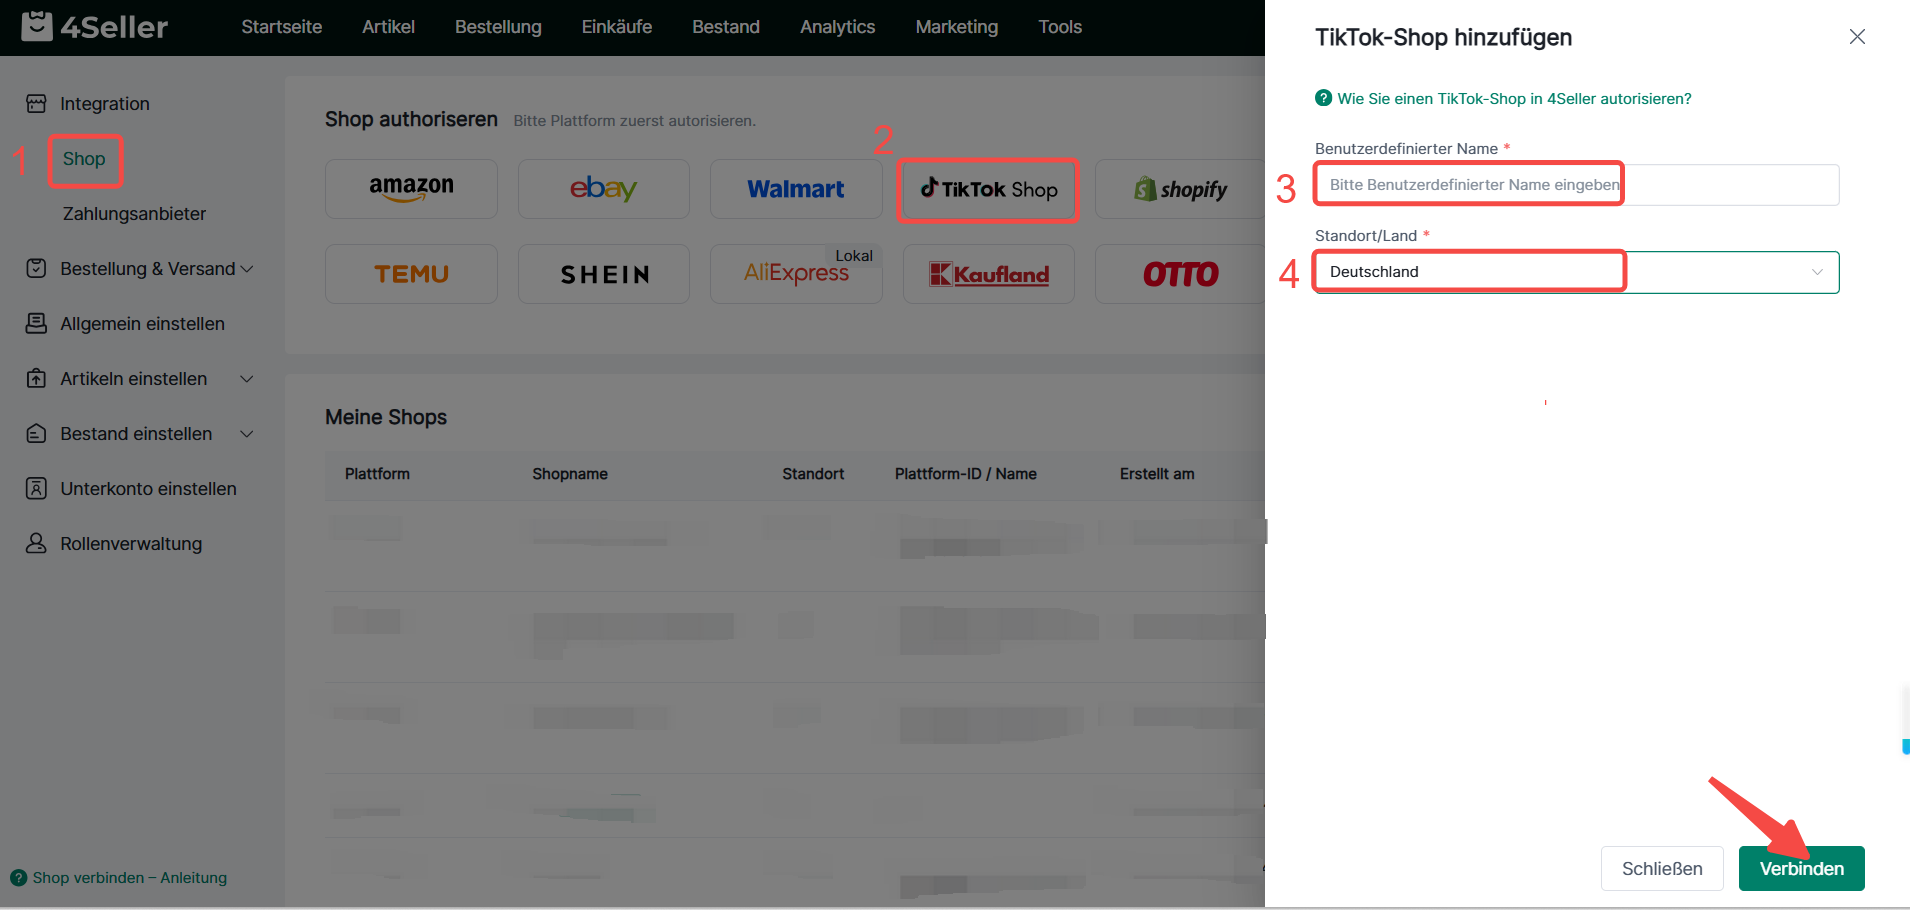1910x910 pixels.
Task: Choose the Kaufland platform tile
Action: click(x=988, y=274)
